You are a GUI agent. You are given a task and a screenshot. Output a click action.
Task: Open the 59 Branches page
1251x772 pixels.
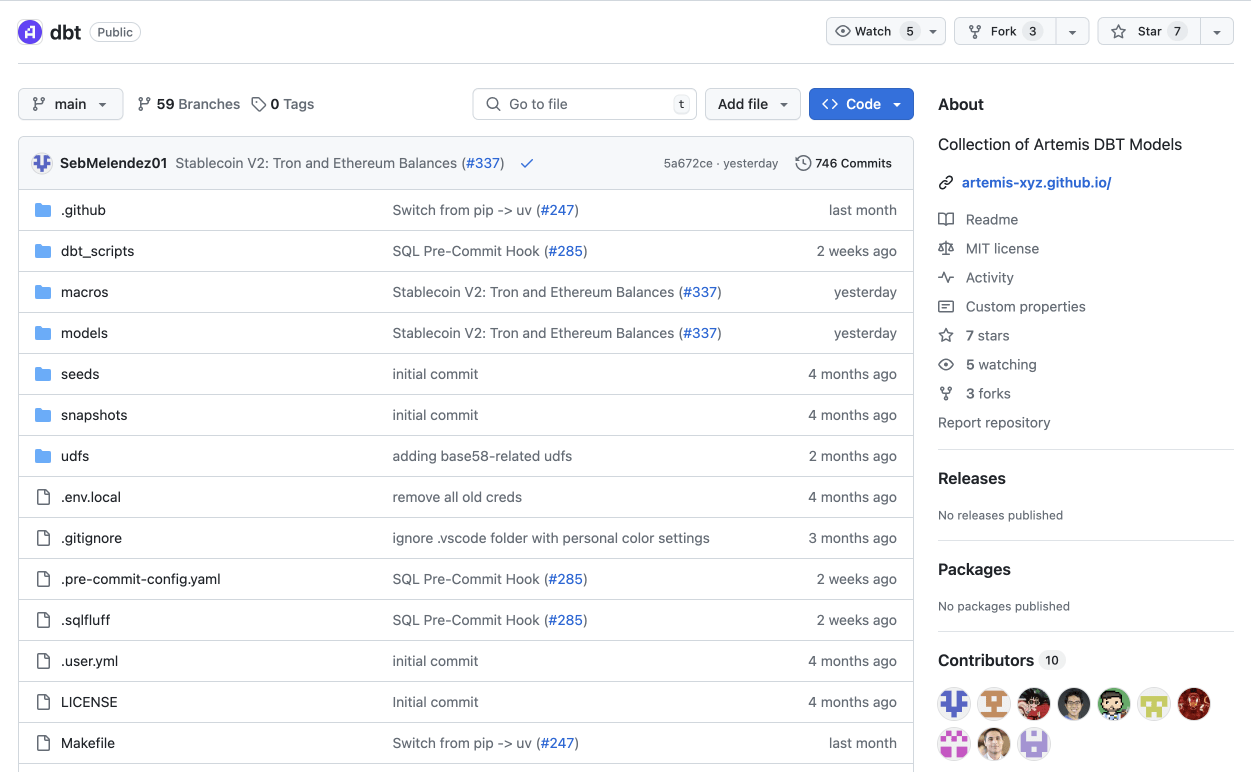(x=189, y=104)
